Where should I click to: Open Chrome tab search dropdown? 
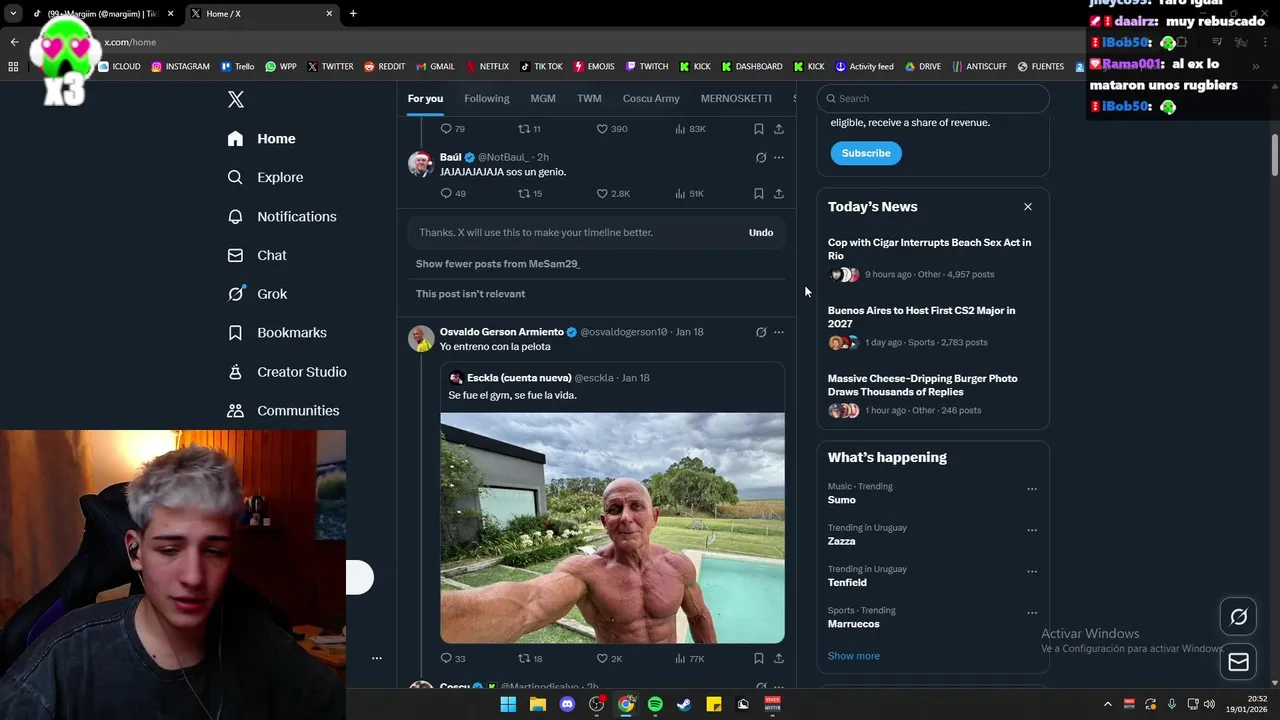tap(13, 14)
